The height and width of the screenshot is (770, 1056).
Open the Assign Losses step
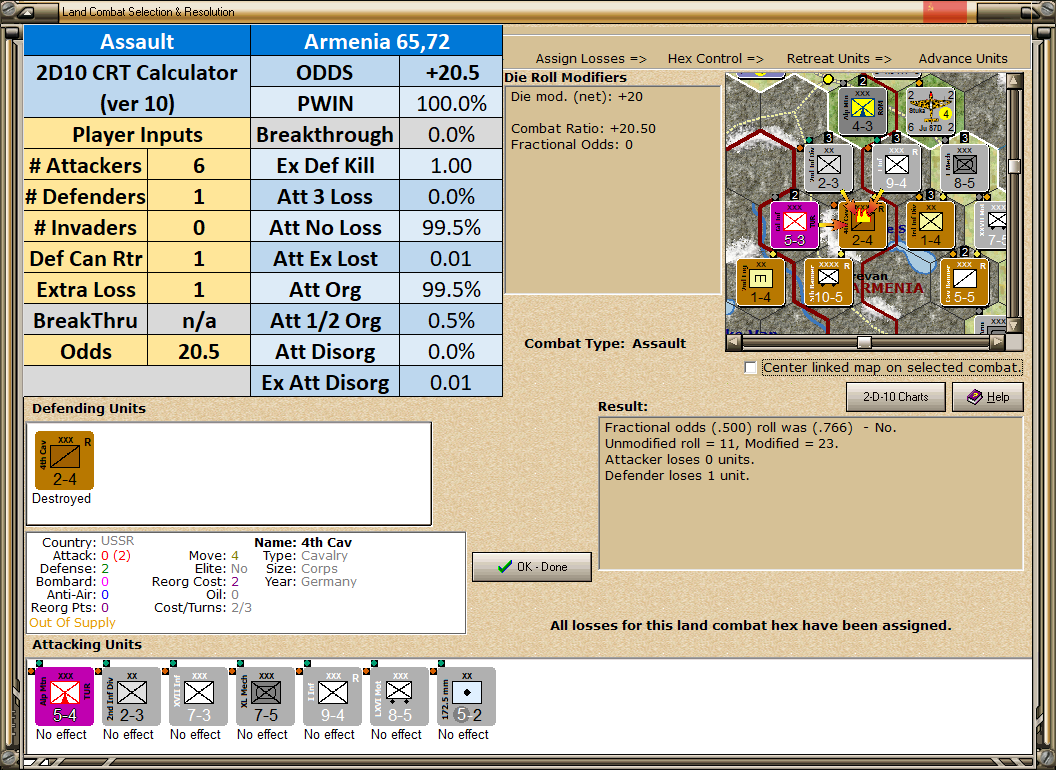pyautogui.click(x=591, y=59)
